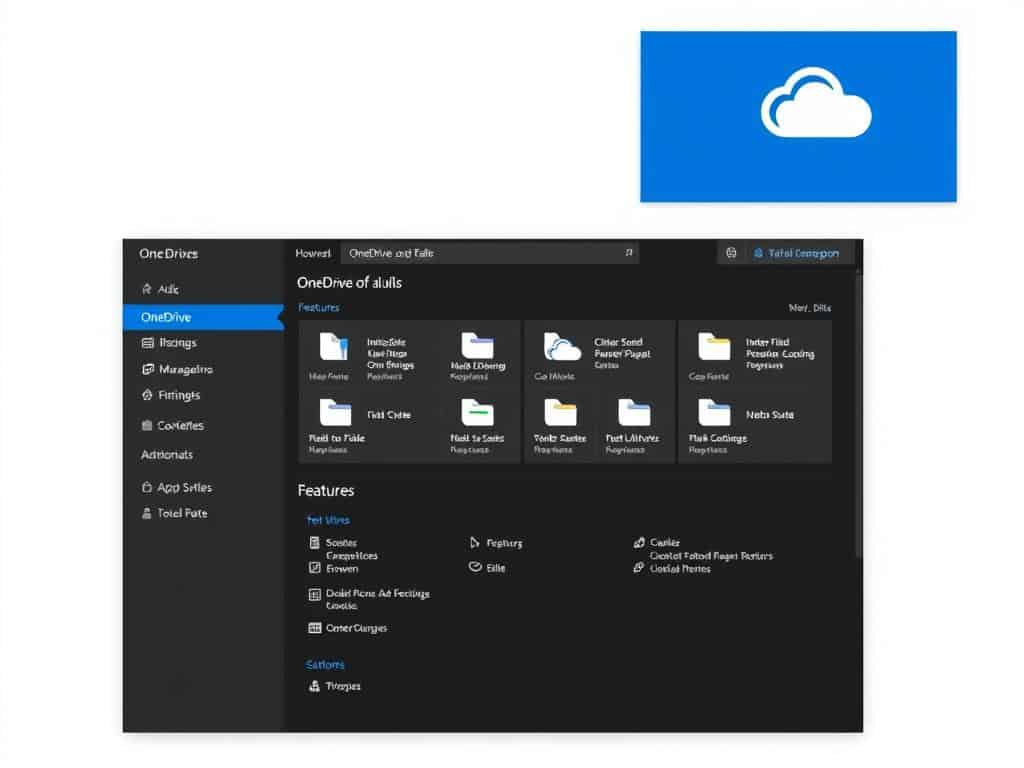Open the Tonlz Sarlre folder icon
Viewport: 1024px width, 768px height.
pyautogui.click(x=560, y=412)
